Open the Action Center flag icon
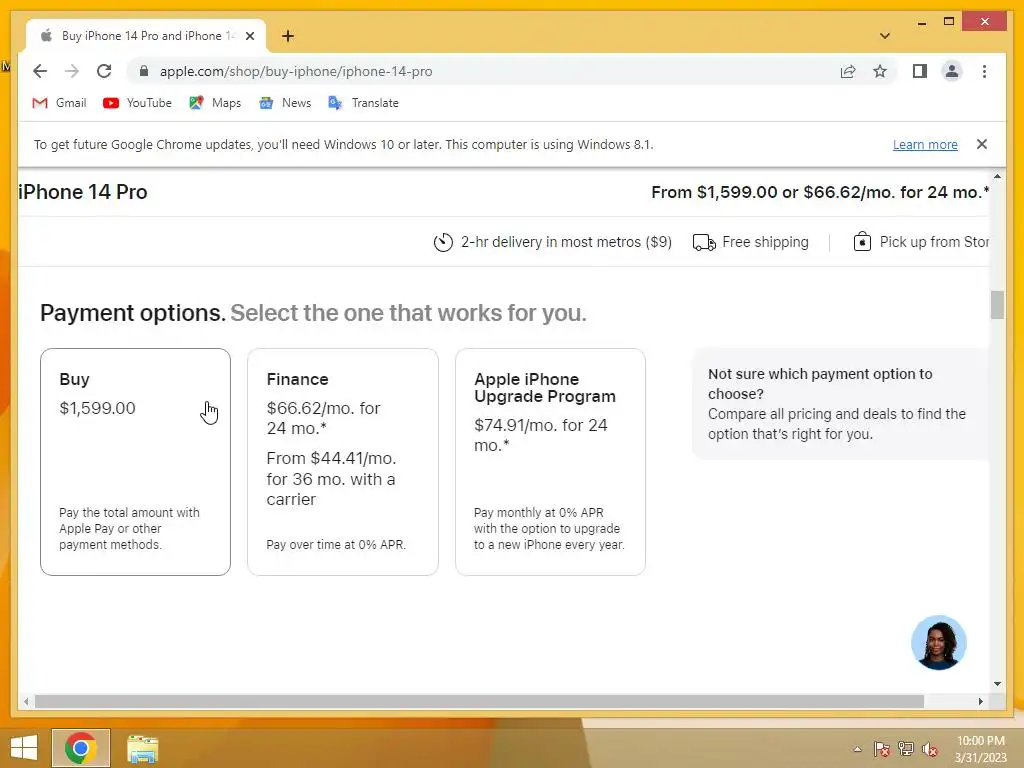The image size is (1024, 768). (882, 749)
